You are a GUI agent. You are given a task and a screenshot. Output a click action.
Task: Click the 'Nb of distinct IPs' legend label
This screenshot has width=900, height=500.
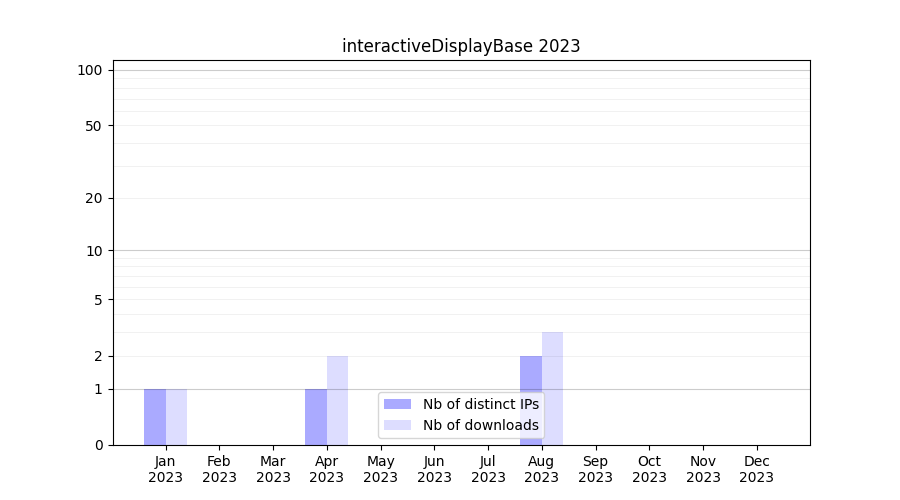pyautogui.click(x=480, y=404)
